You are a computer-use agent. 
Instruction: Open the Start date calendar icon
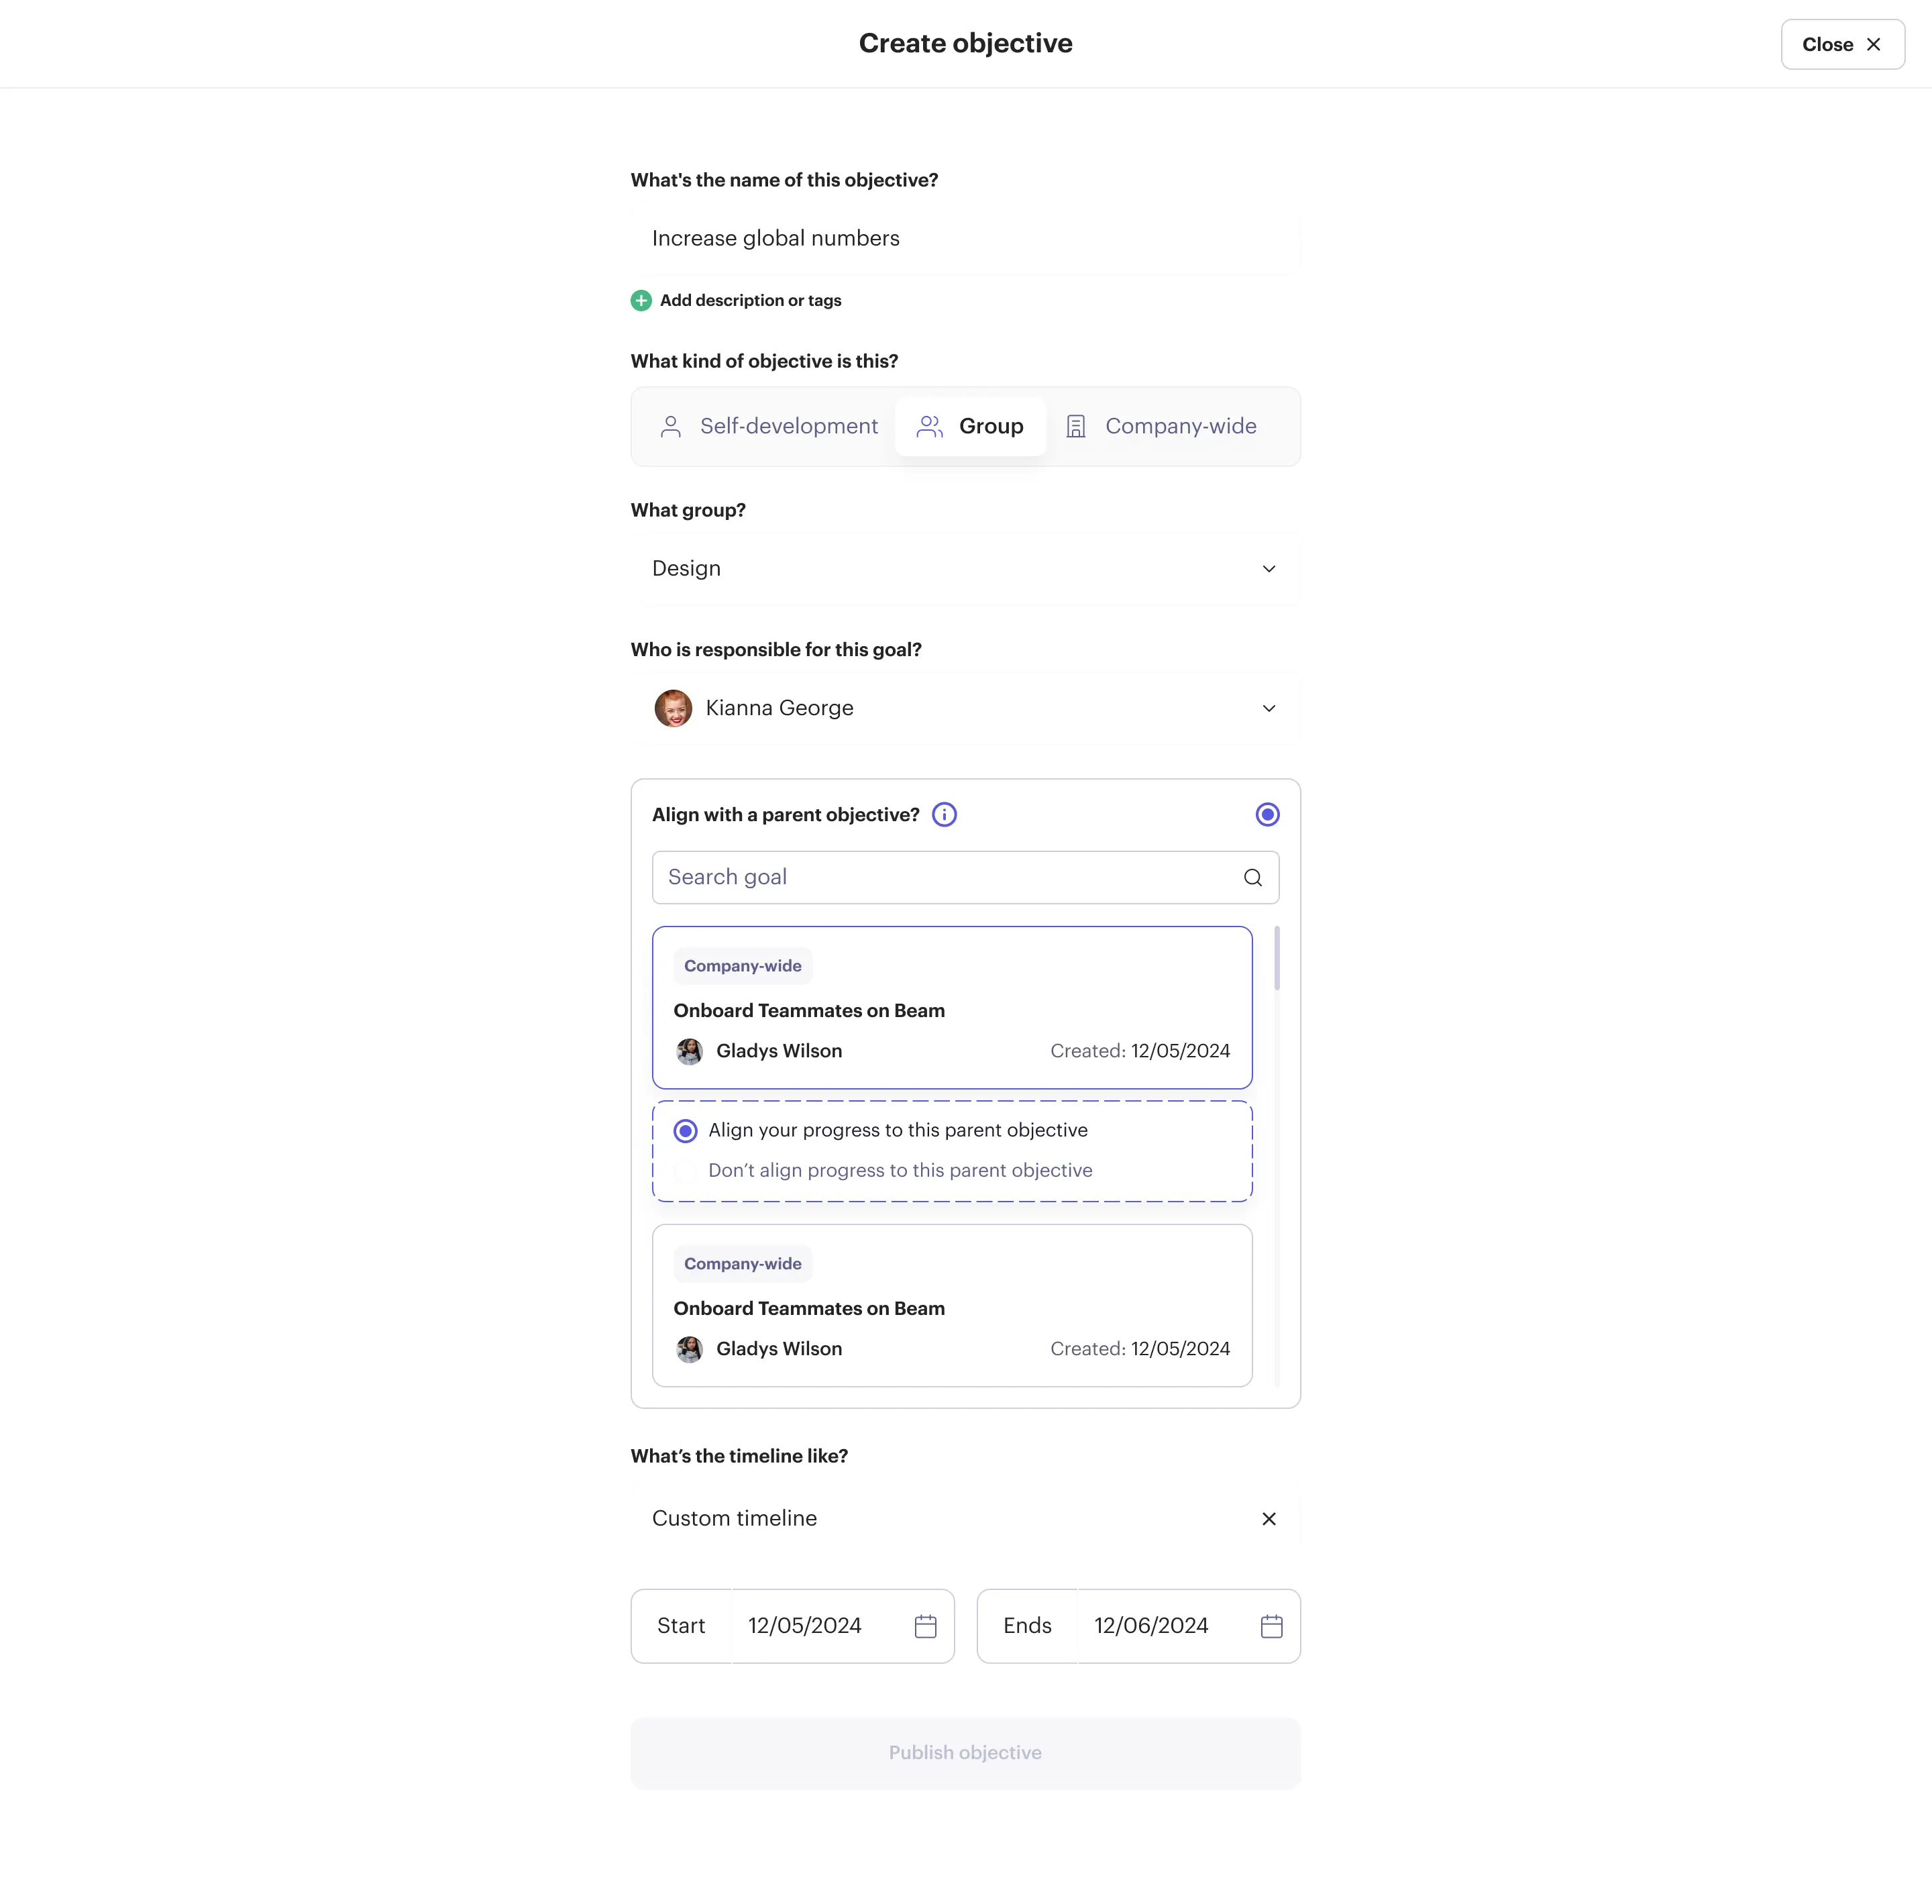tap(925, 1626)
